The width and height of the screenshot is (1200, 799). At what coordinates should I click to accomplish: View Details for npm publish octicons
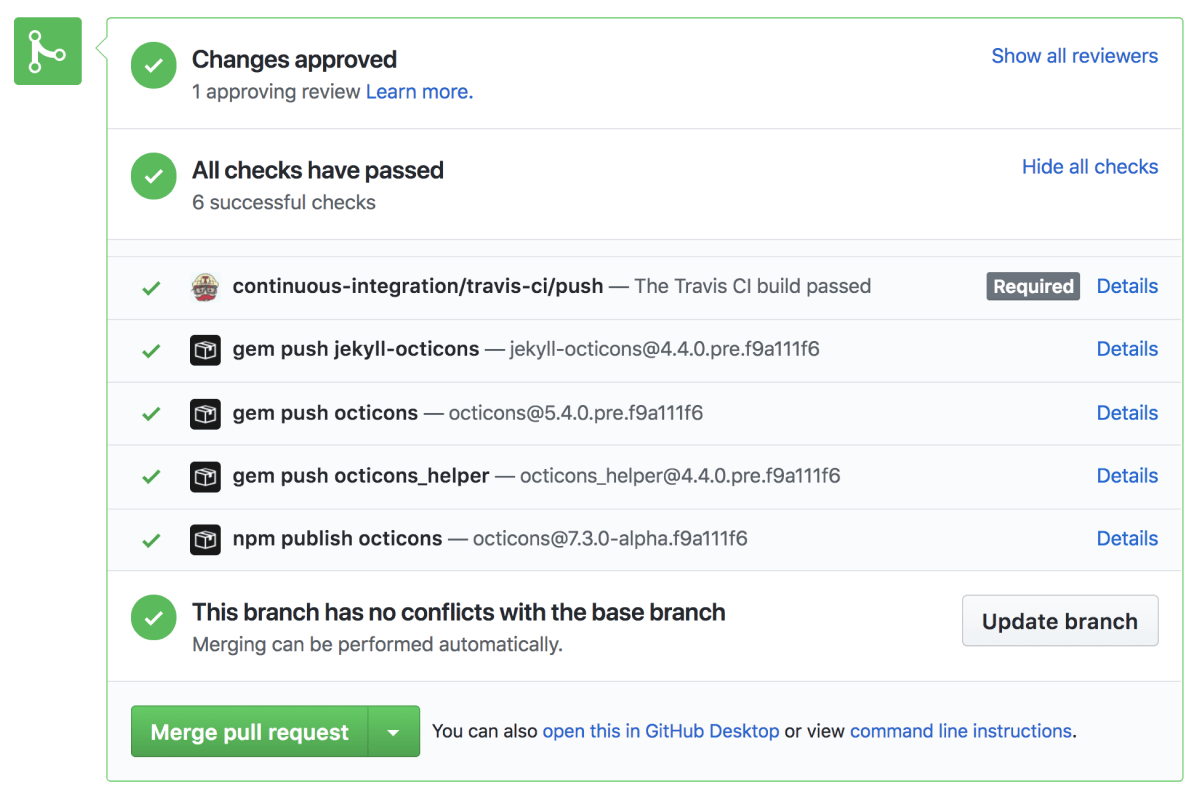click(1127, 538)
